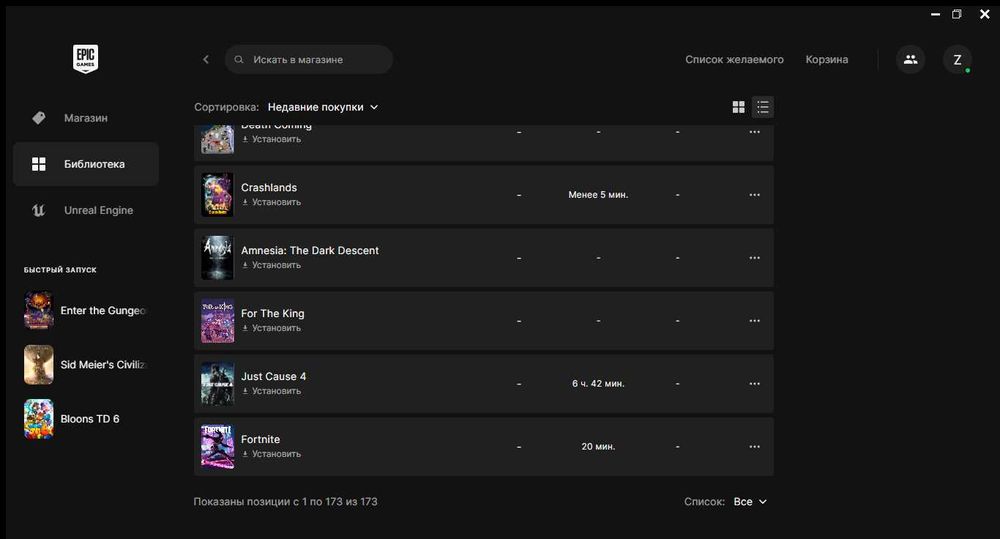Open Список желаемого wishlist link
The height and width of the screenshot is (539, 1000).
click(734, 59)
